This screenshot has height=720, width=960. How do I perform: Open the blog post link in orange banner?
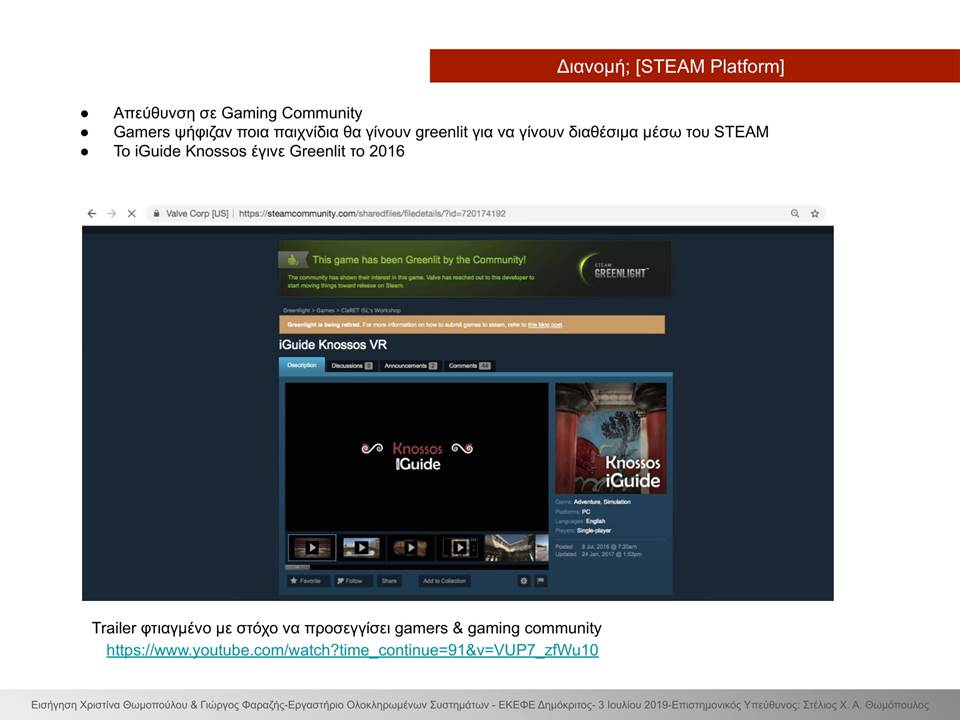545,324
